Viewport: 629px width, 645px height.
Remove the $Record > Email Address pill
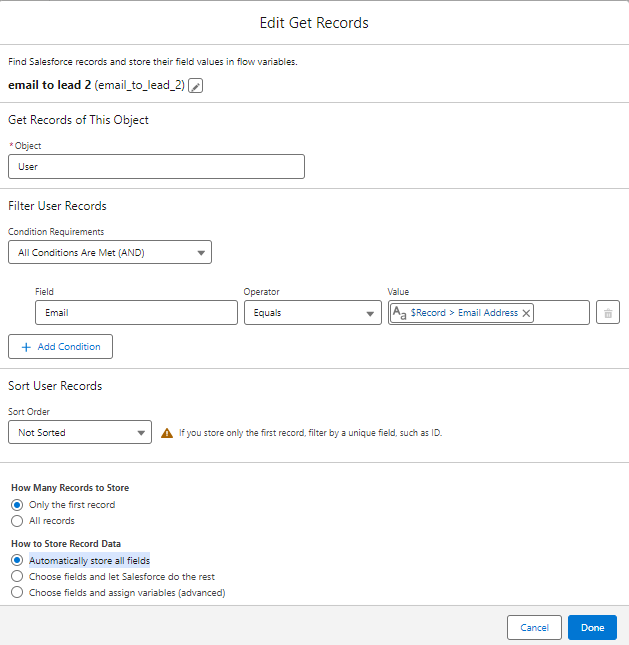point(527,313)
